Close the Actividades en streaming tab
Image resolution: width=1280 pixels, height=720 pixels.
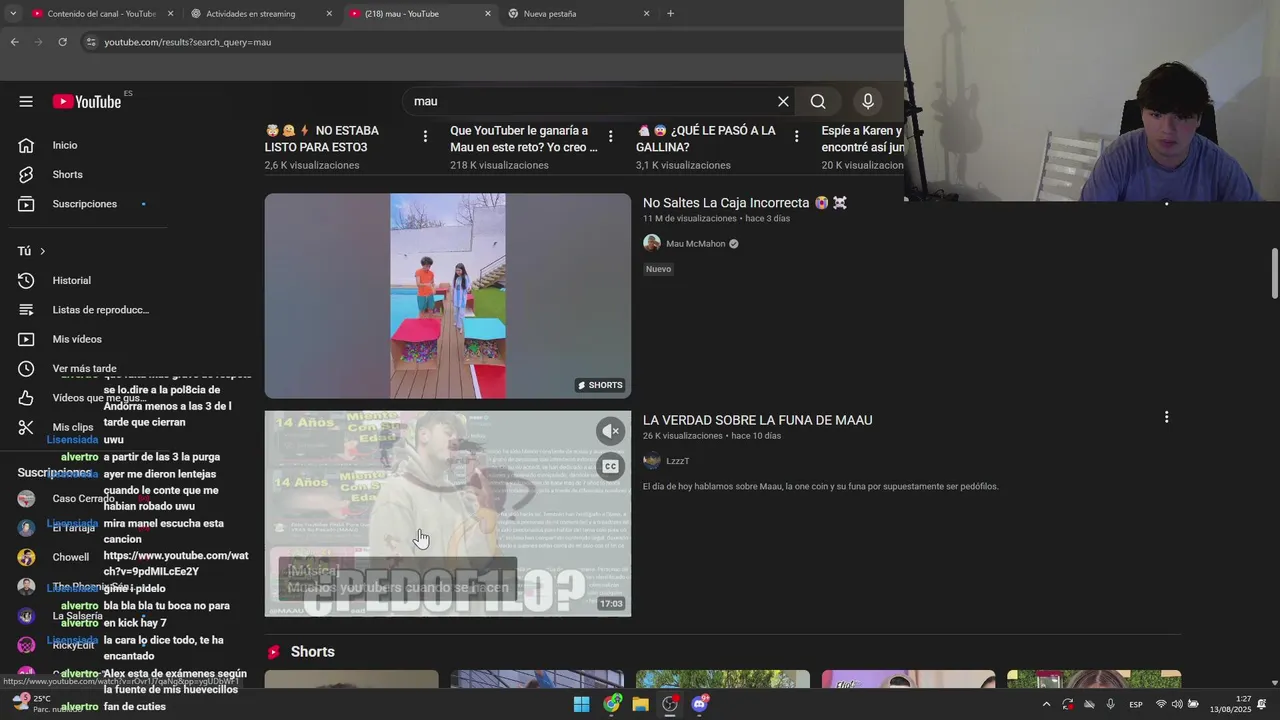[x=329, y=14]
